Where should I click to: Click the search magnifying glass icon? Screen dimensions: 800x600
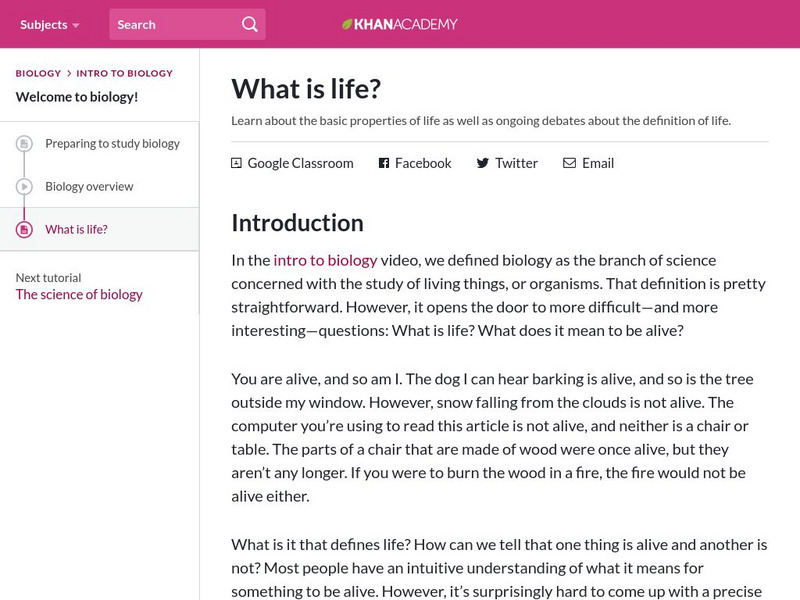pyautogui.click(x=249, y=23)
